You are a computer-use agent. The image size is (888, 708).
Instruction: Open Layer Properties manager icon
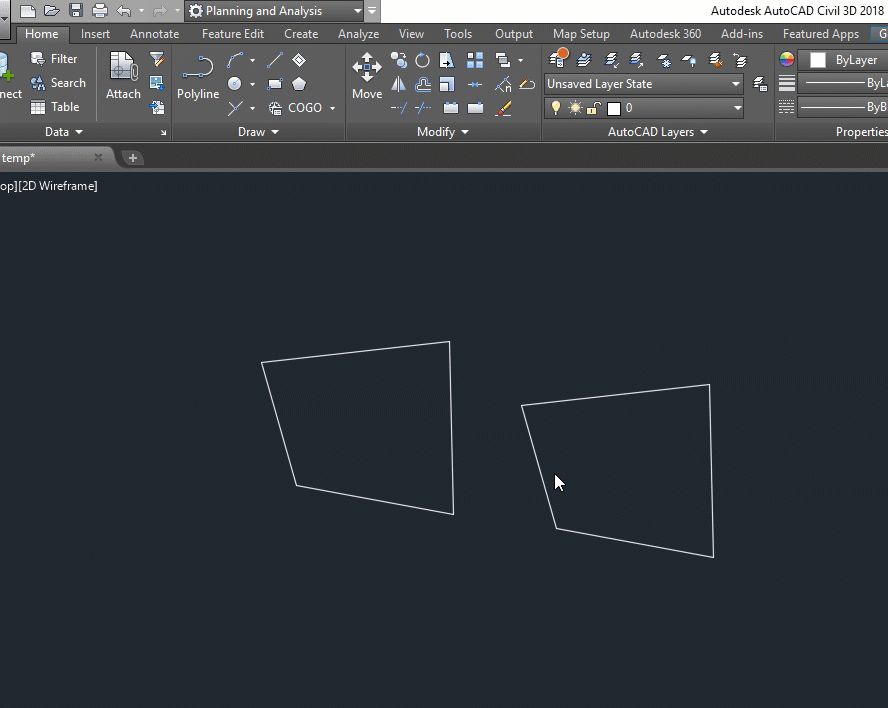559,59
